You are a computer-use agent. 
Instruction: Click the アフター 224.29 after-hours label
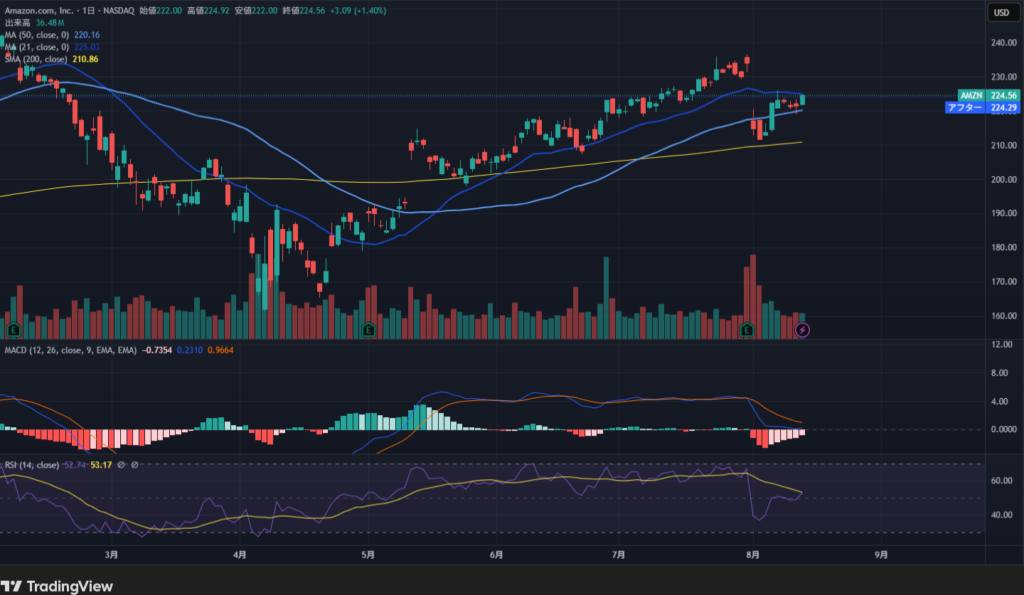click(982, 108)
